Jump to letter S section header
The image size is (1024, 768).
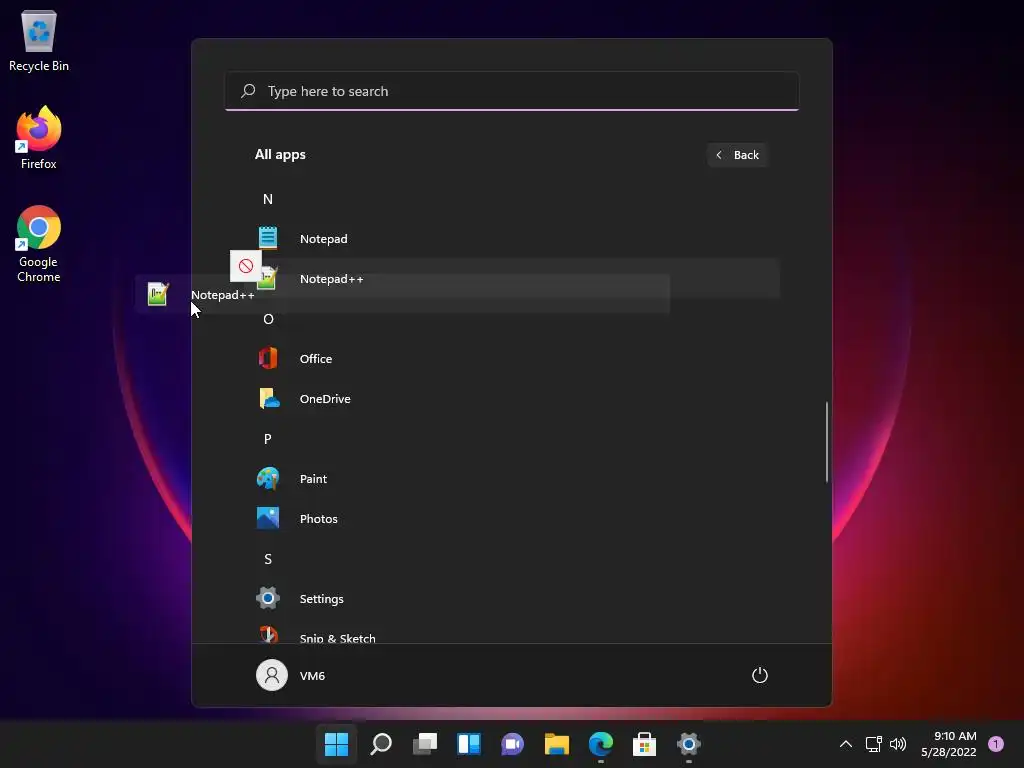coord(268,559)
